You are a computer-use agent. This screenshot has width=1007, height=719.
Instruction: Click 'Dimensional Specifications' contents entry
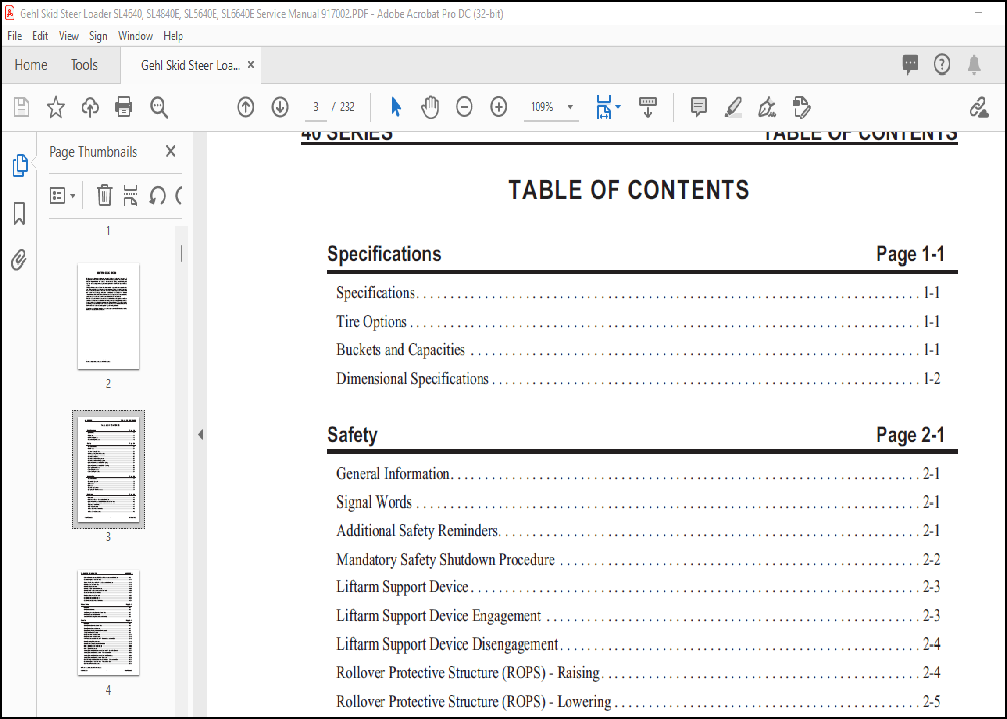[412, 379]
